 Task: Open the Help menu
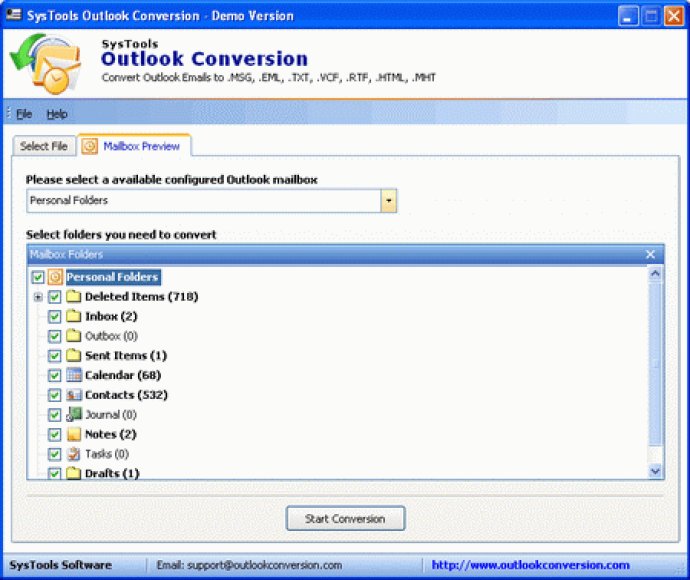tap(57, 114)
